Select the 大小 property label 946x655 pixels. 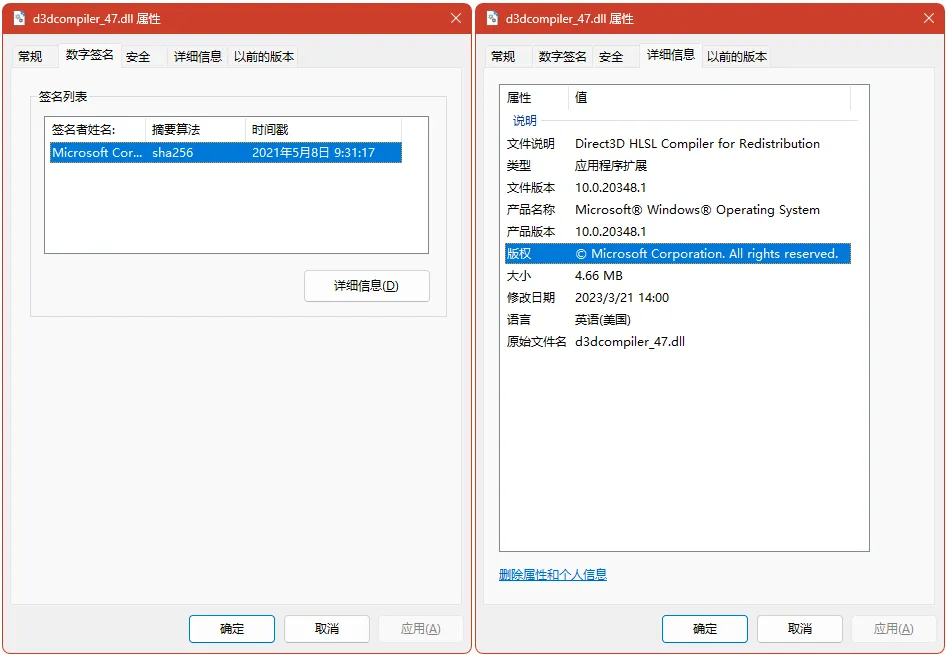coord(519,276)
